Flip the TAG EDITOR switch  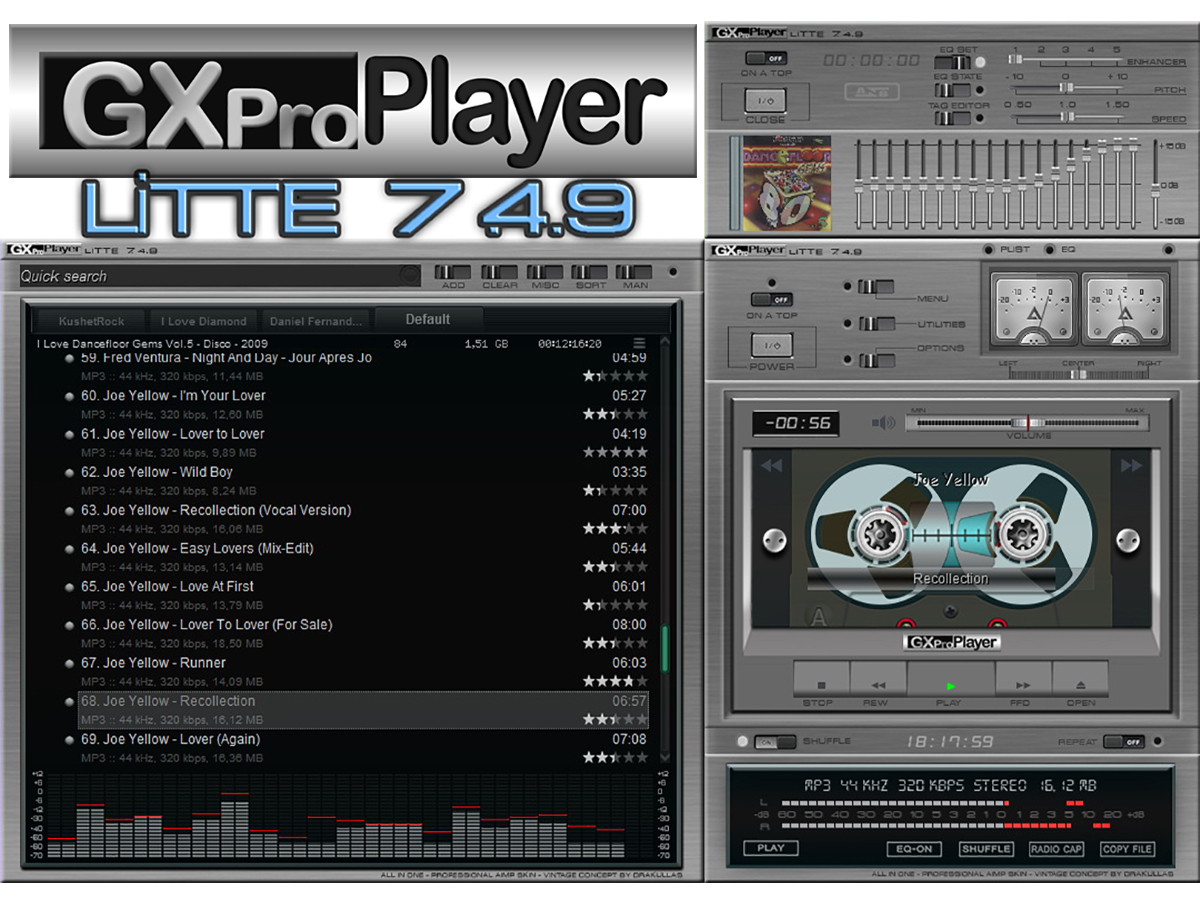click(952, 118)
